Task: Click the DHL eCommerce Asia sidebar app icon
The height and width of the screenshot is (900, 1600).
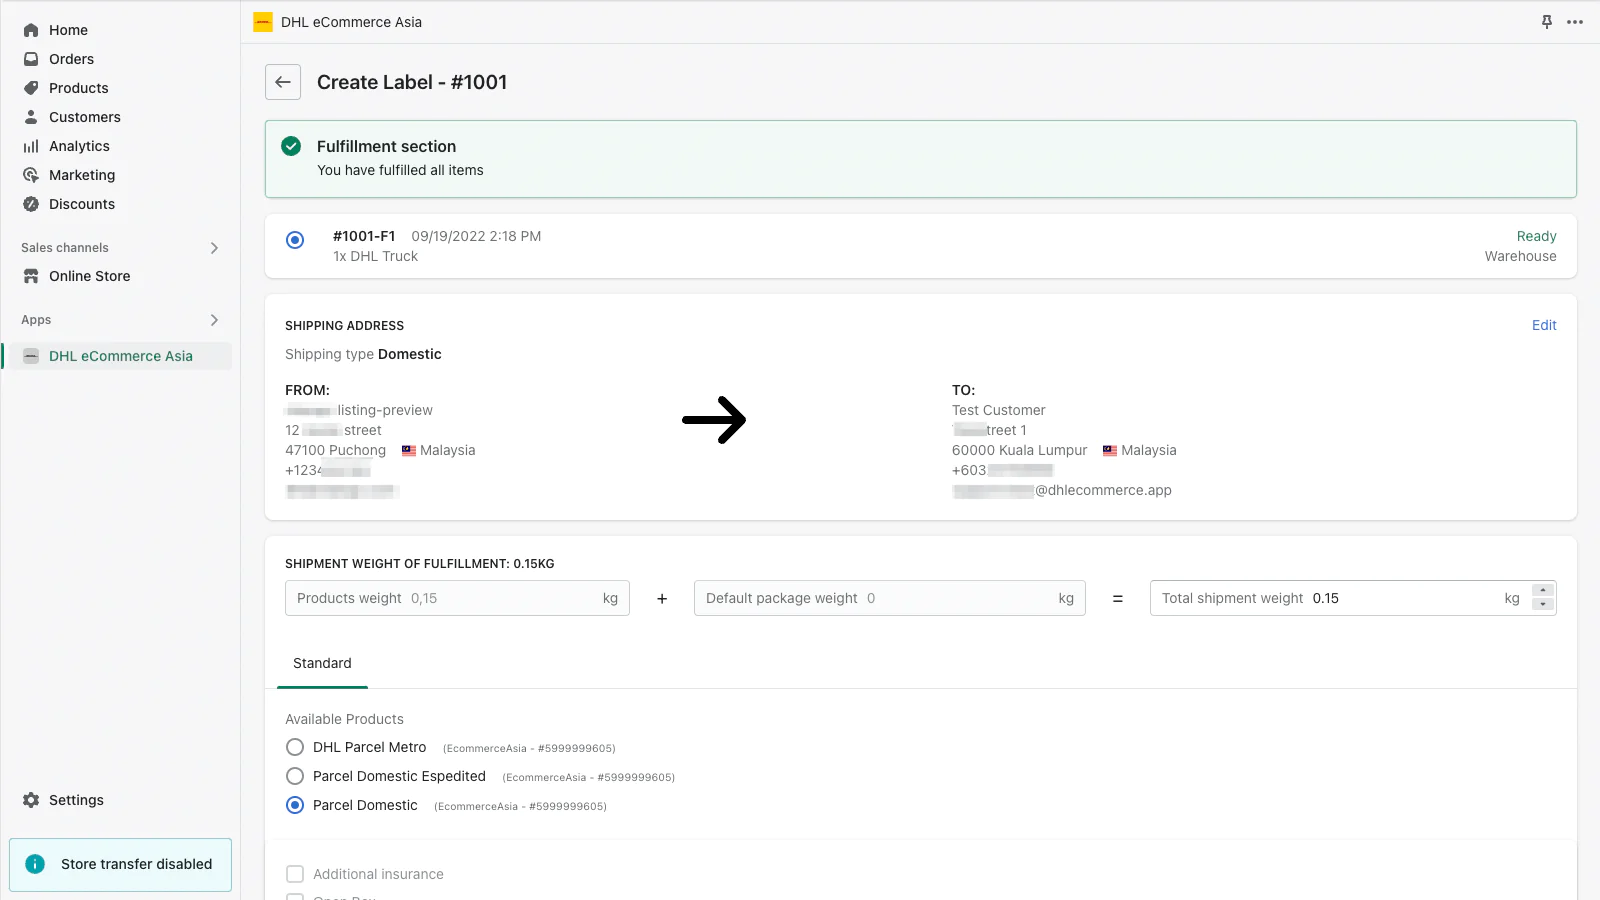Action: tap(31, 356)
